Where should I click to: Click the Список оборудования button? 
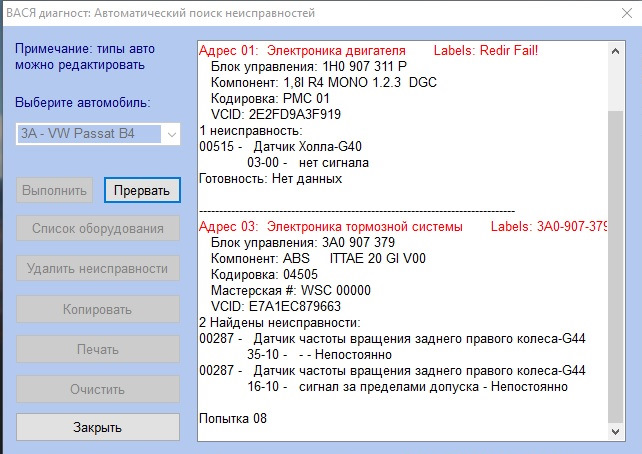(98, 228)
